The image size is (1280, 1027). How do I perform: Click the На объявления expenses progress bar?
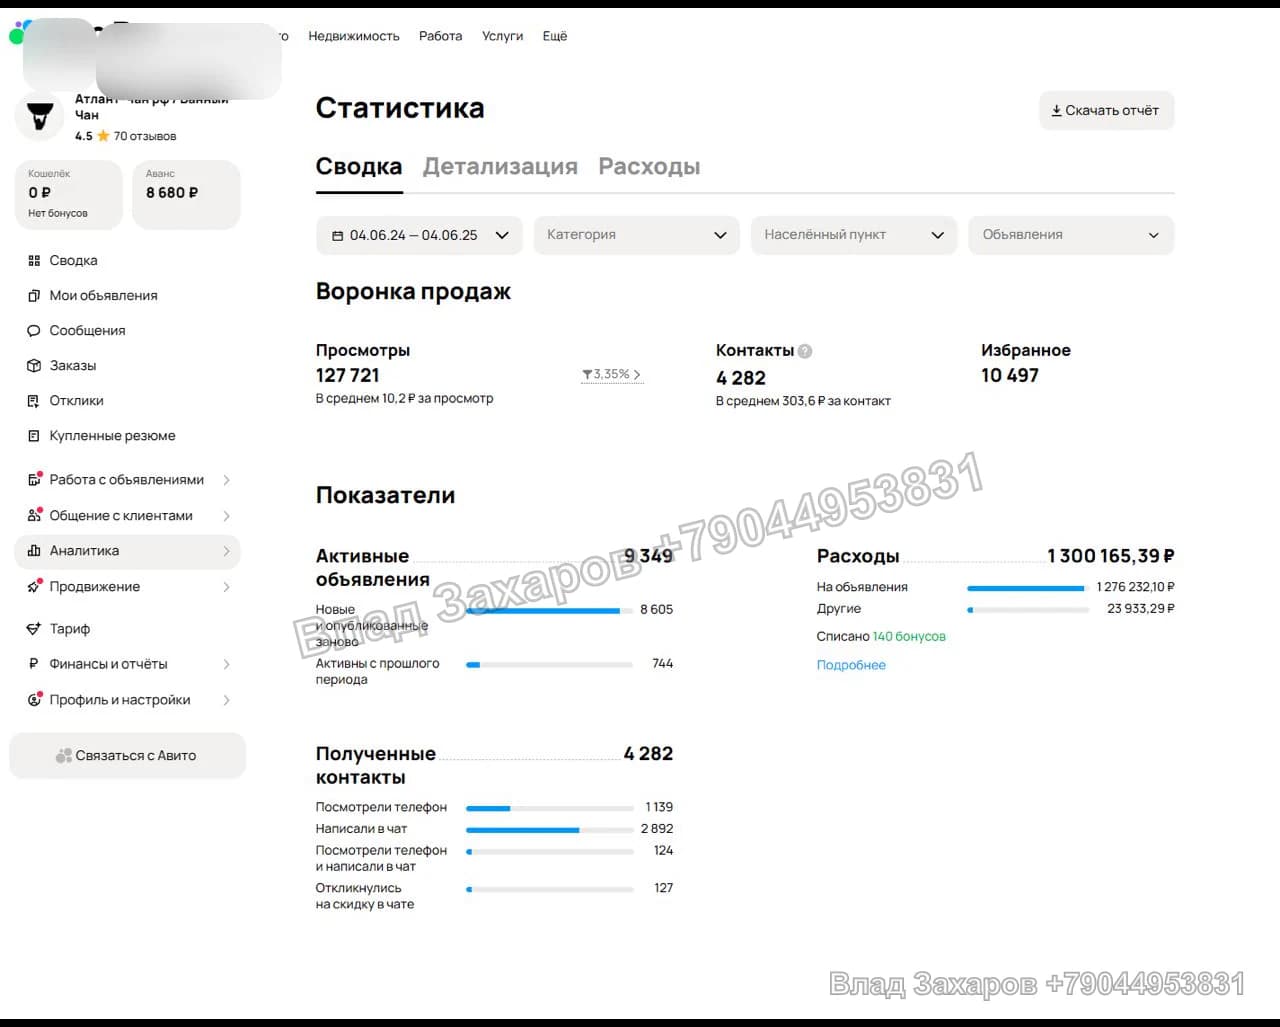coord(1026,589)
